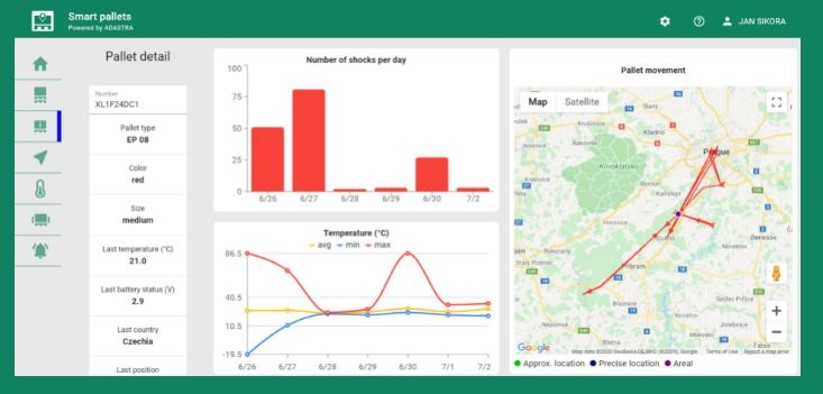Zoom out the map with minus button
823x394 pixels.
point(776,332)
